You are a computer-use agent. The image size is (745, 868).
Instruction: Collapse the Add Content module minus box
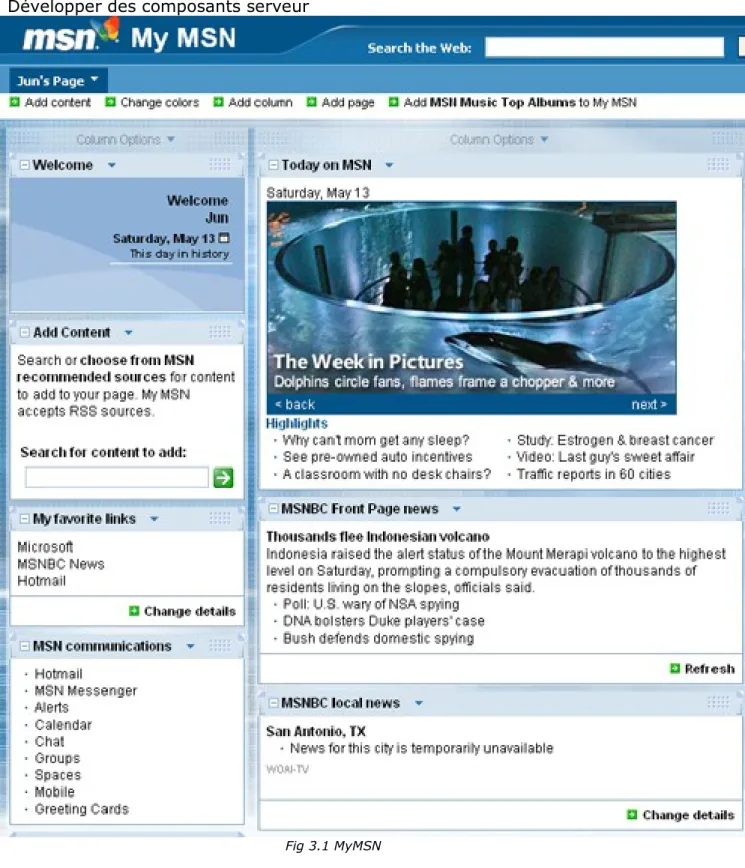point(24,332)
